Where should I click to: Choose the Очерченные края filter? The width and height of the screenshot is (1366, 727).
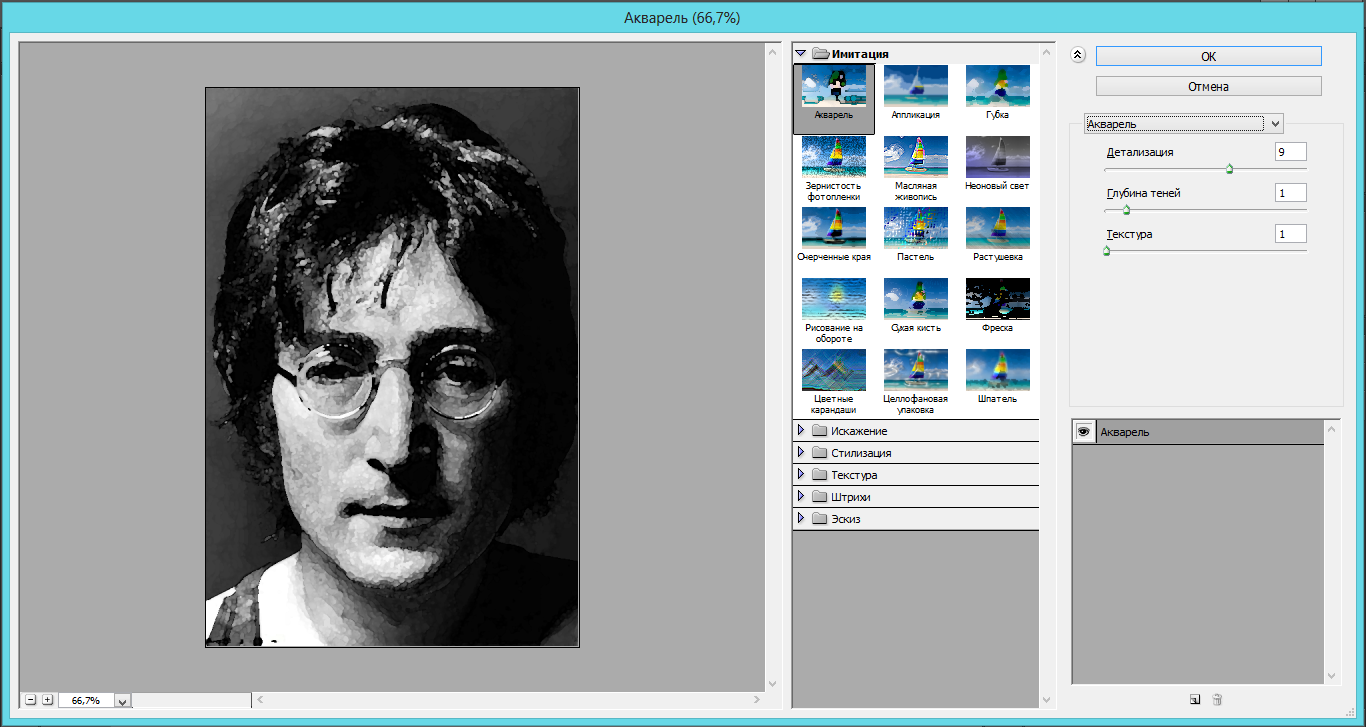[834, 235]
